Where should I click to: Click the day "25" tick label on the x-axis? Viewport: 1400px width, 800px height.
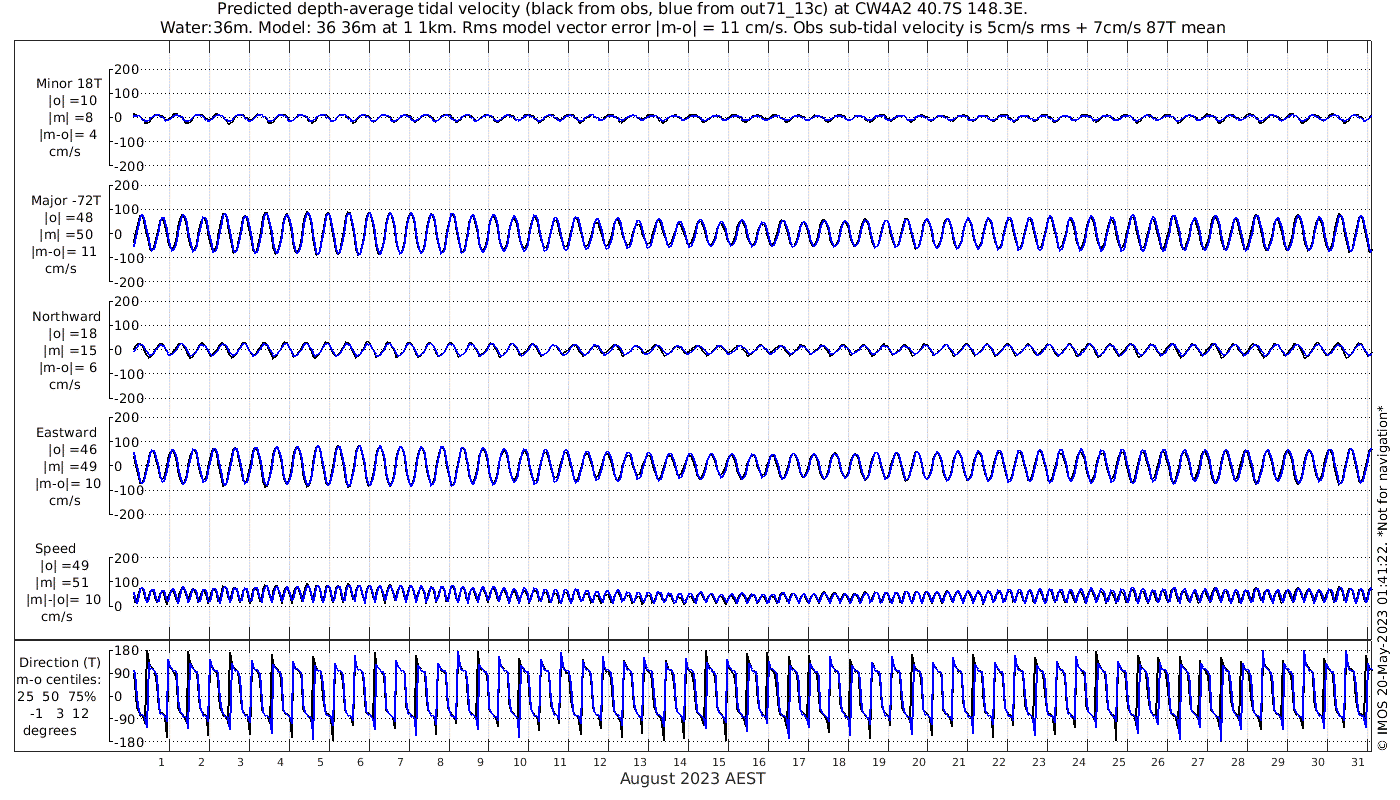coord(1118,762)
